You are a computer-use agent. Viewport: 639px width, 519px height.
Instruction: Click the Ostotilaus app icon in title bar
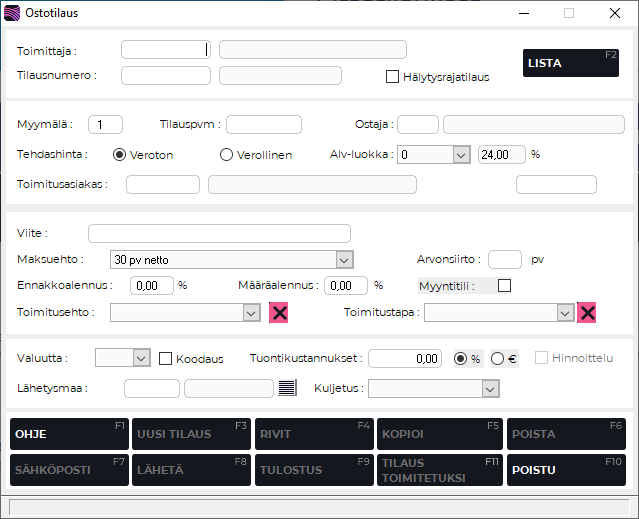click(13, 13)
